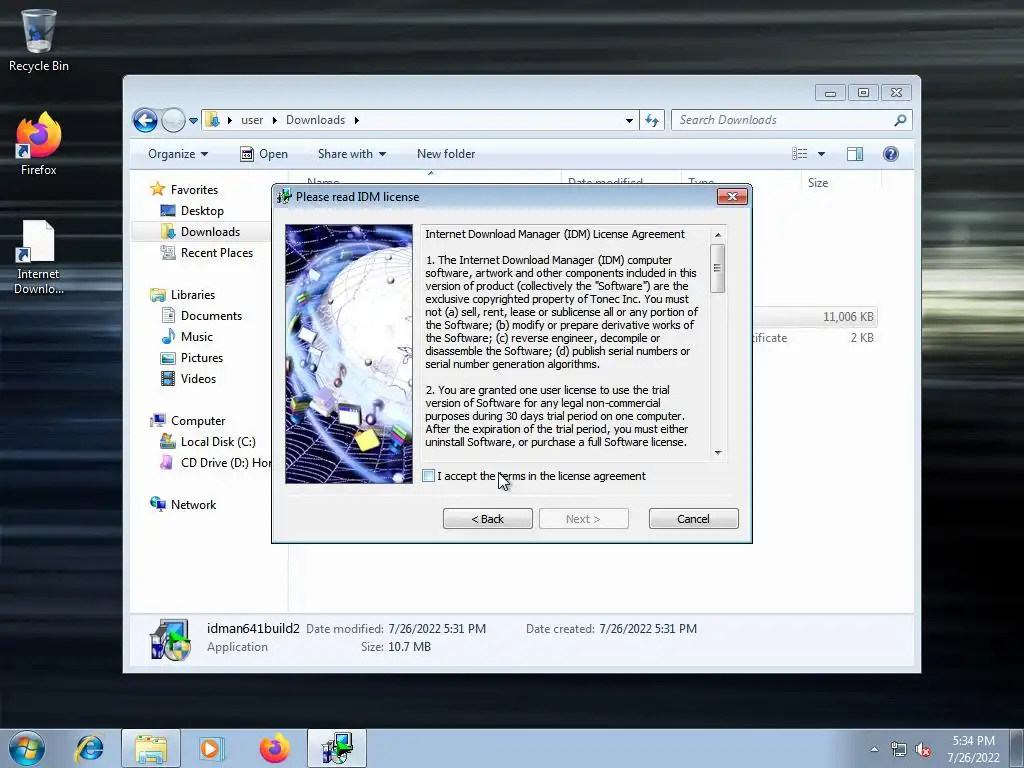Click the user breadcrumb in address bar
1024x768 pixels.
252,120
